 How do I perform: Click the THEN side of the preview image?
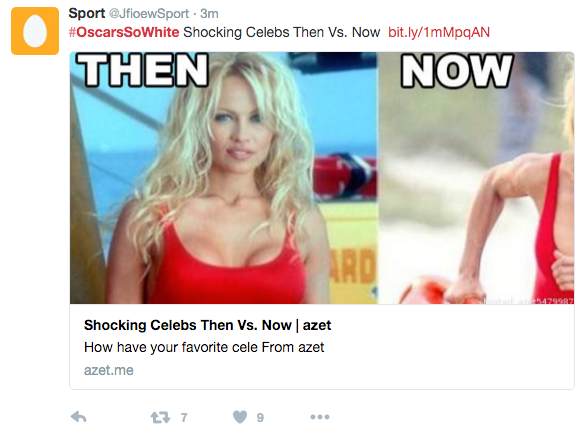click(x=224, y=178)
